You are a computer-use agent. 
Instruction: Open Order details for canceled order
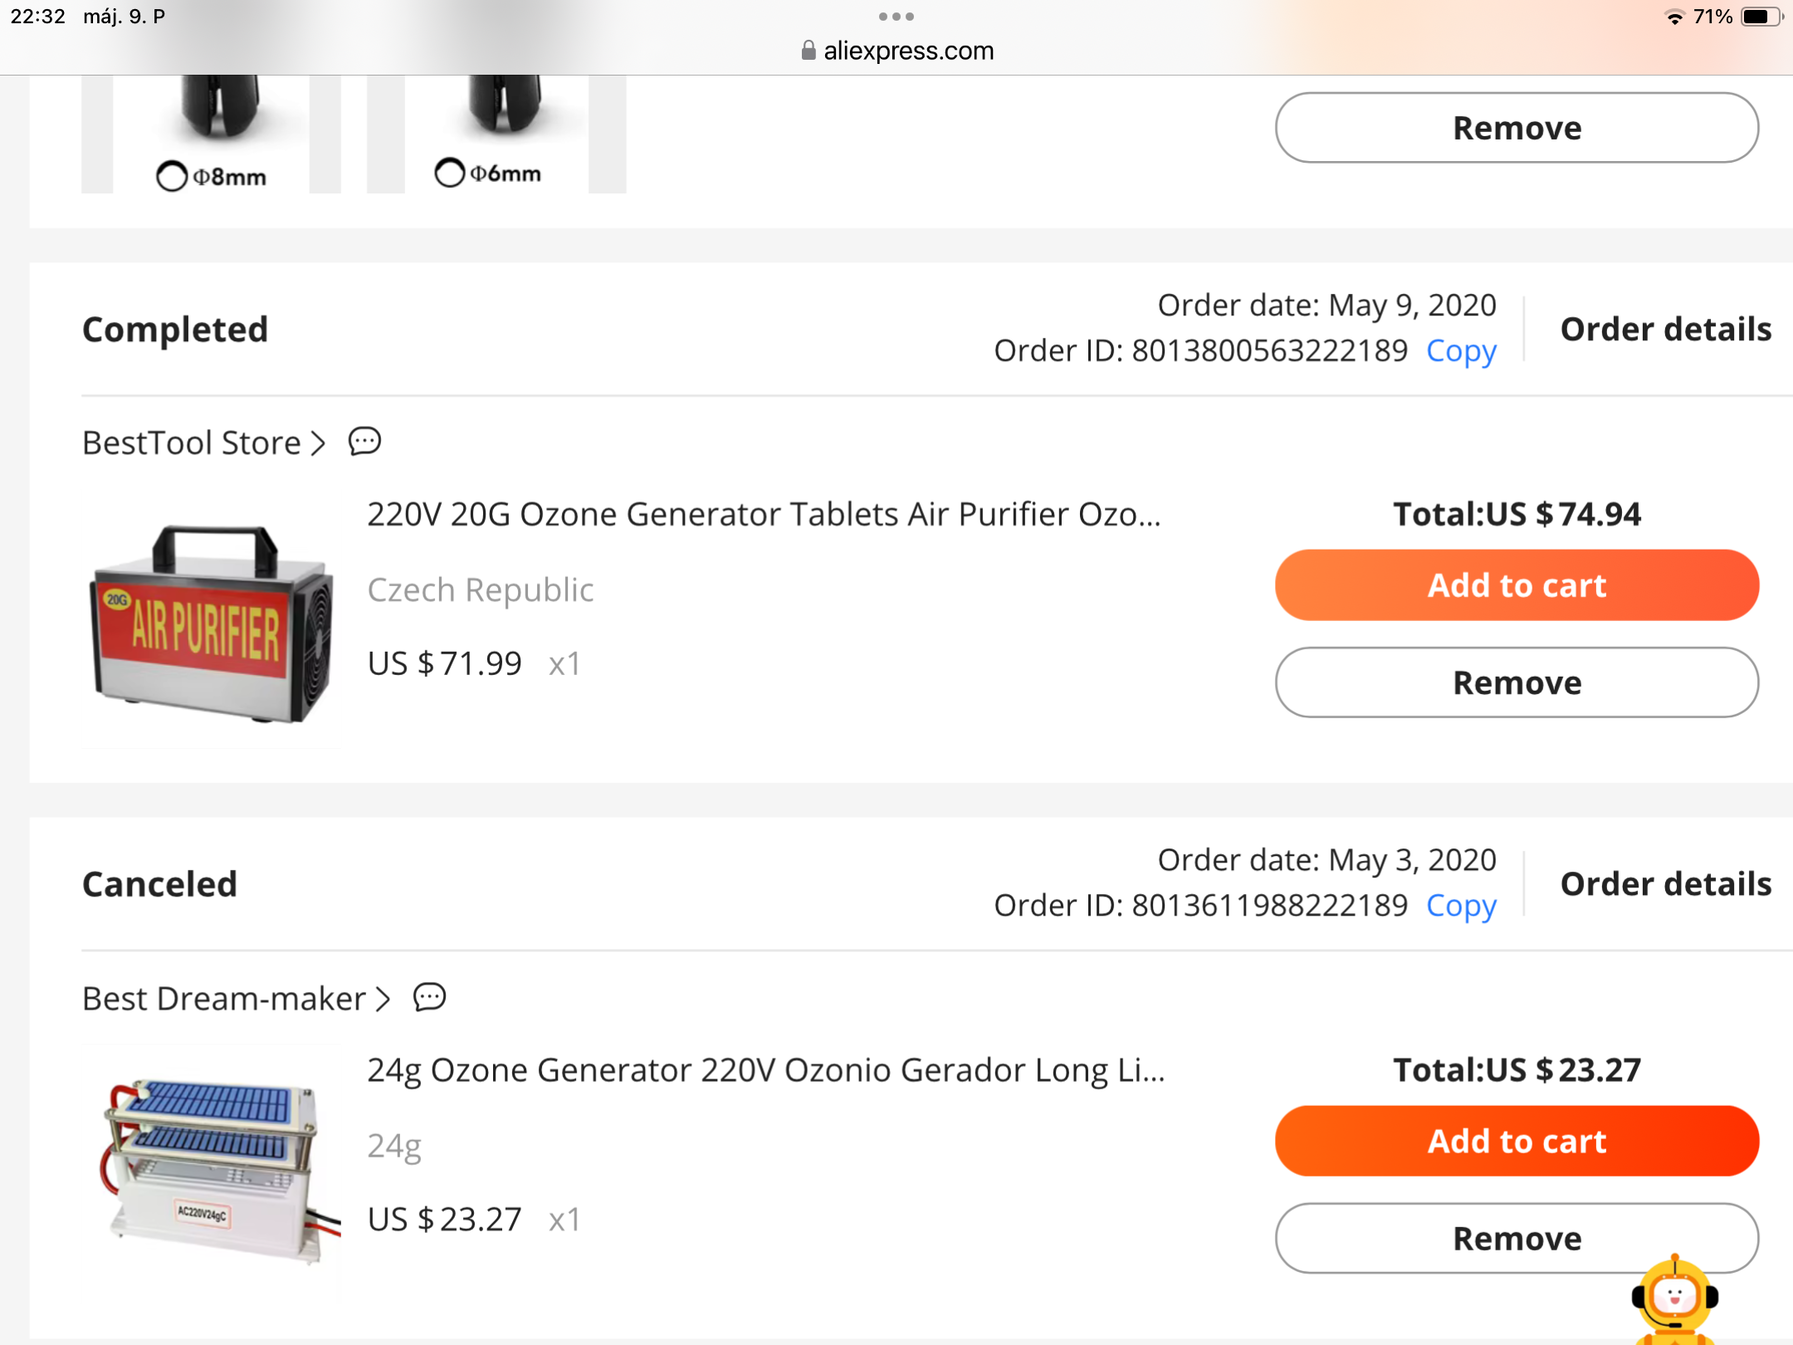click(x=1665, y=884)
